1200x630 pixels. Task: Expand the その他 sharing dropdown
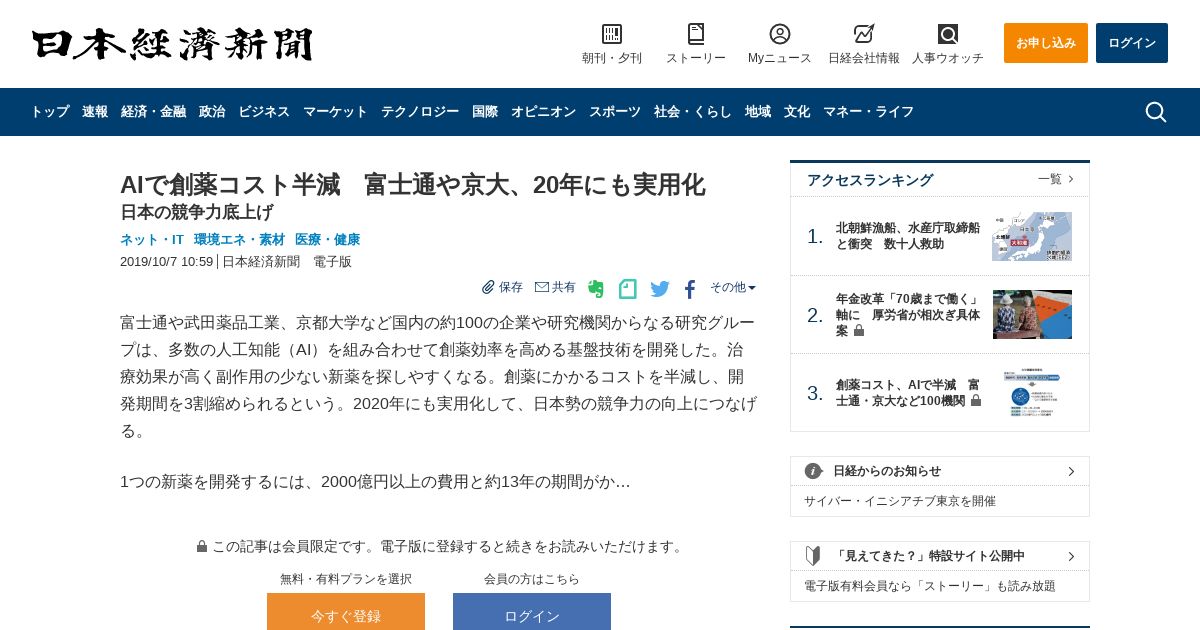(733, 287)
